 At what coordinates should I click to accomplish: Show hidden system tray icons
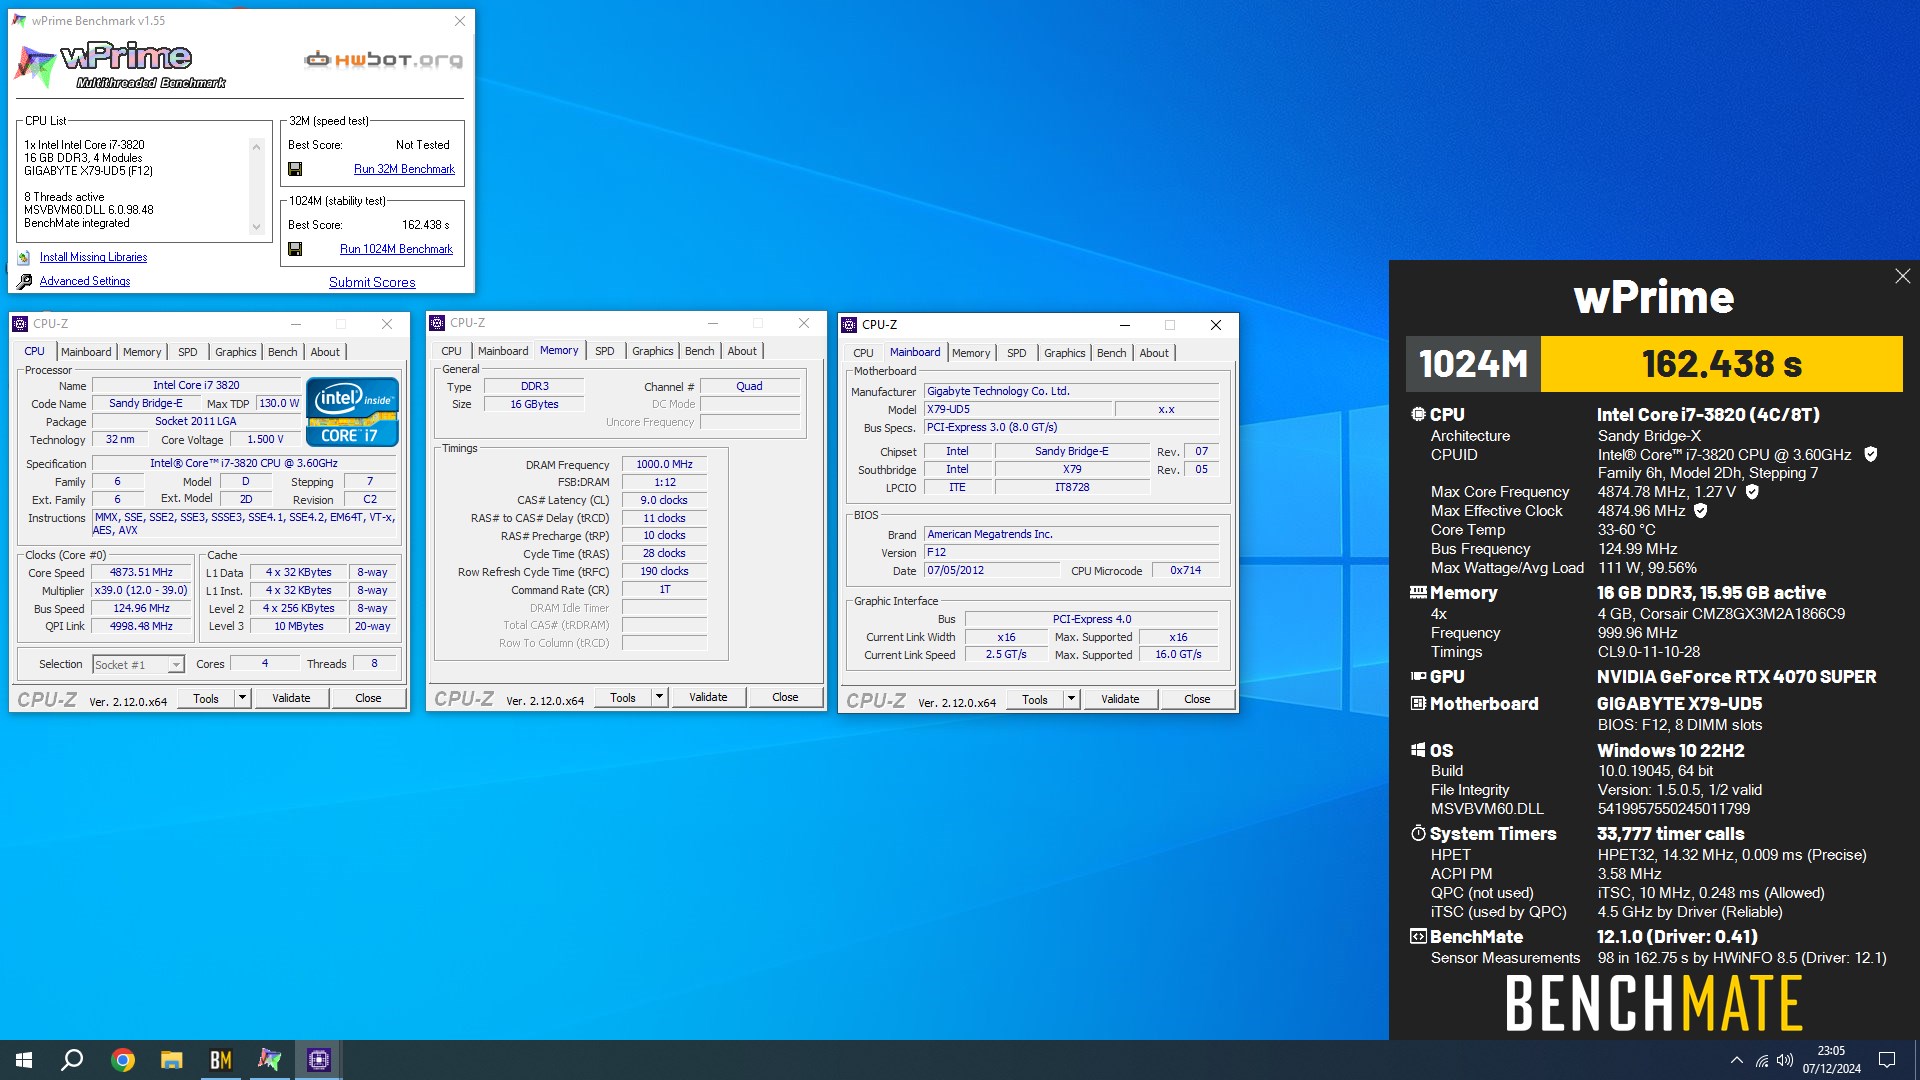[x=1737, y=1060]
